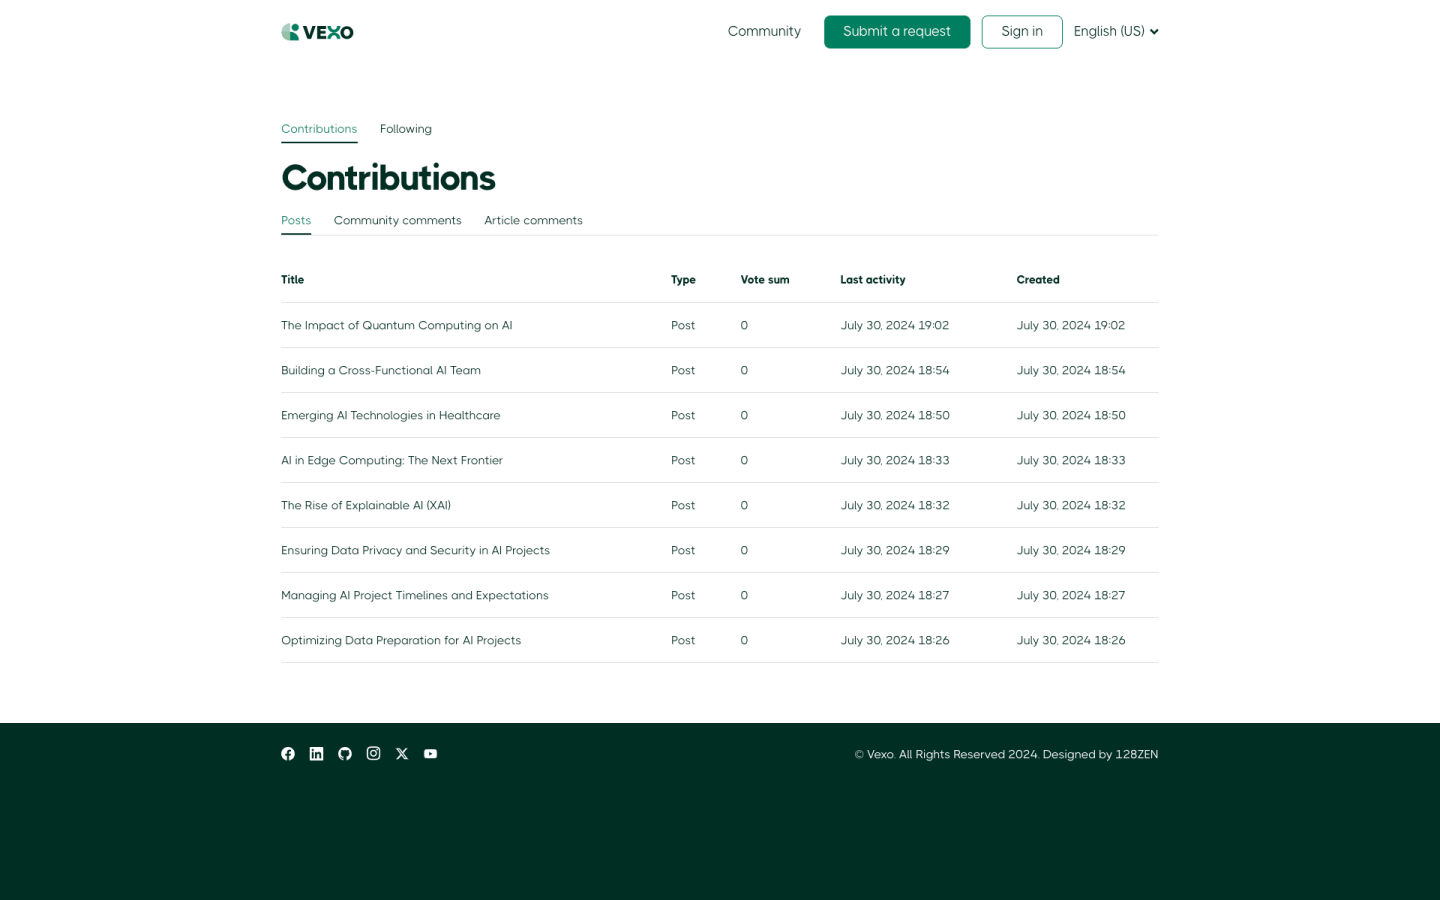Viewport: 1440px width, 900px height.
Task: Click the Vexo logo
Action: pyautogui.click(x=317, y=32)
